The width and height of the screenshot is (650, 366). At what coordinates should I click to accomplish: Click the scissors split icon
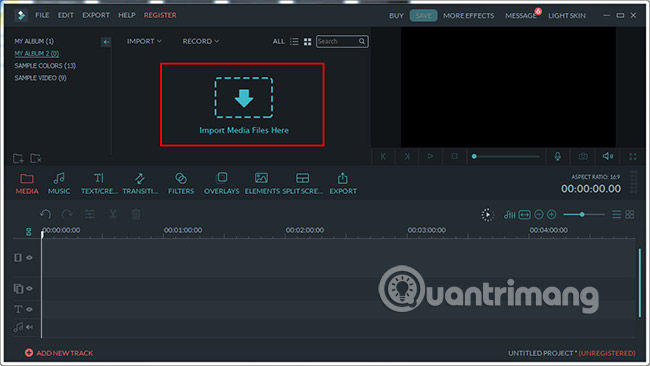[x=113, y=214]
